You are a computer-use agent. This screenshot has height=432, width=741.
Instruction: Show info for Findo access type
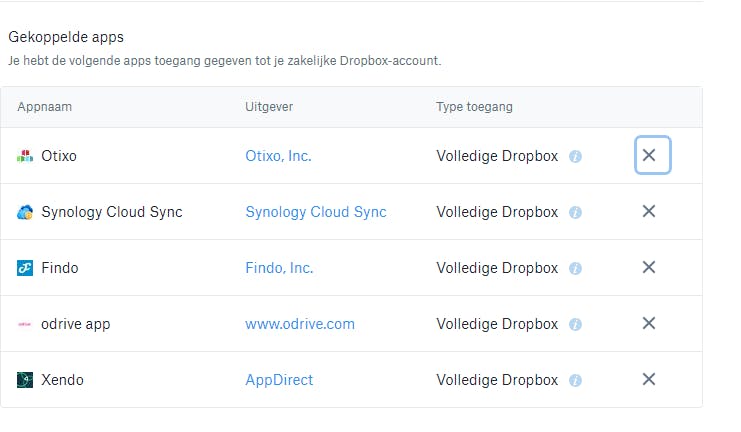(575, 269)
